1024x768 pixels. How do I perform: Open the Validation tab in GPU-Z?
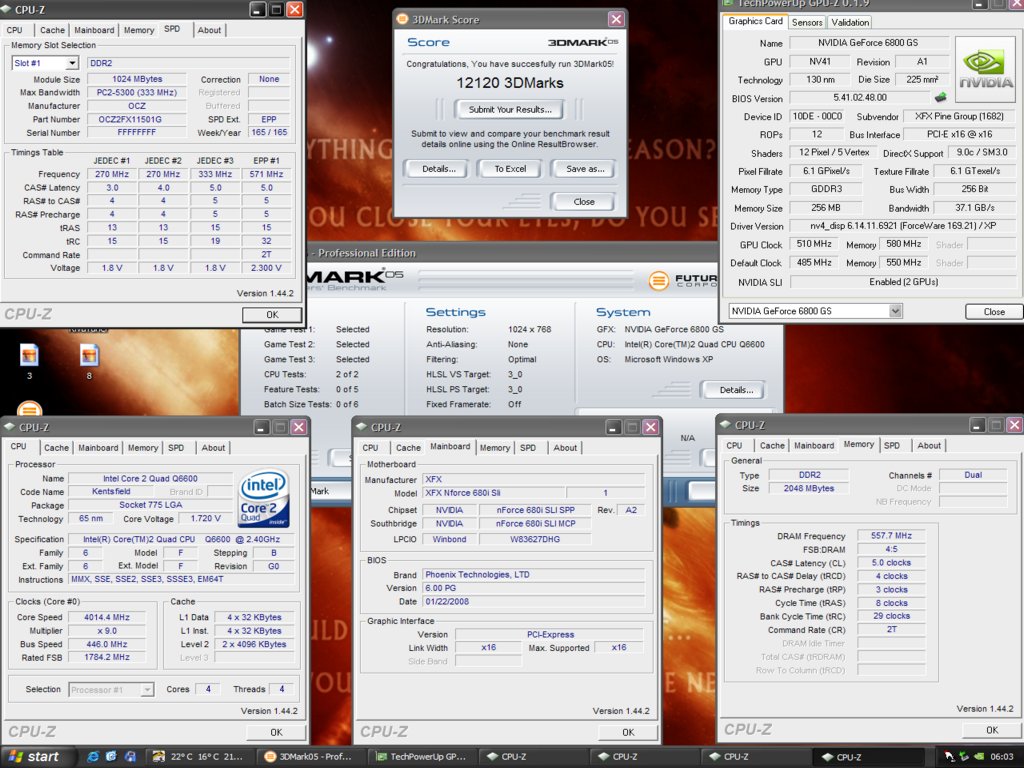tap(850, 22)
